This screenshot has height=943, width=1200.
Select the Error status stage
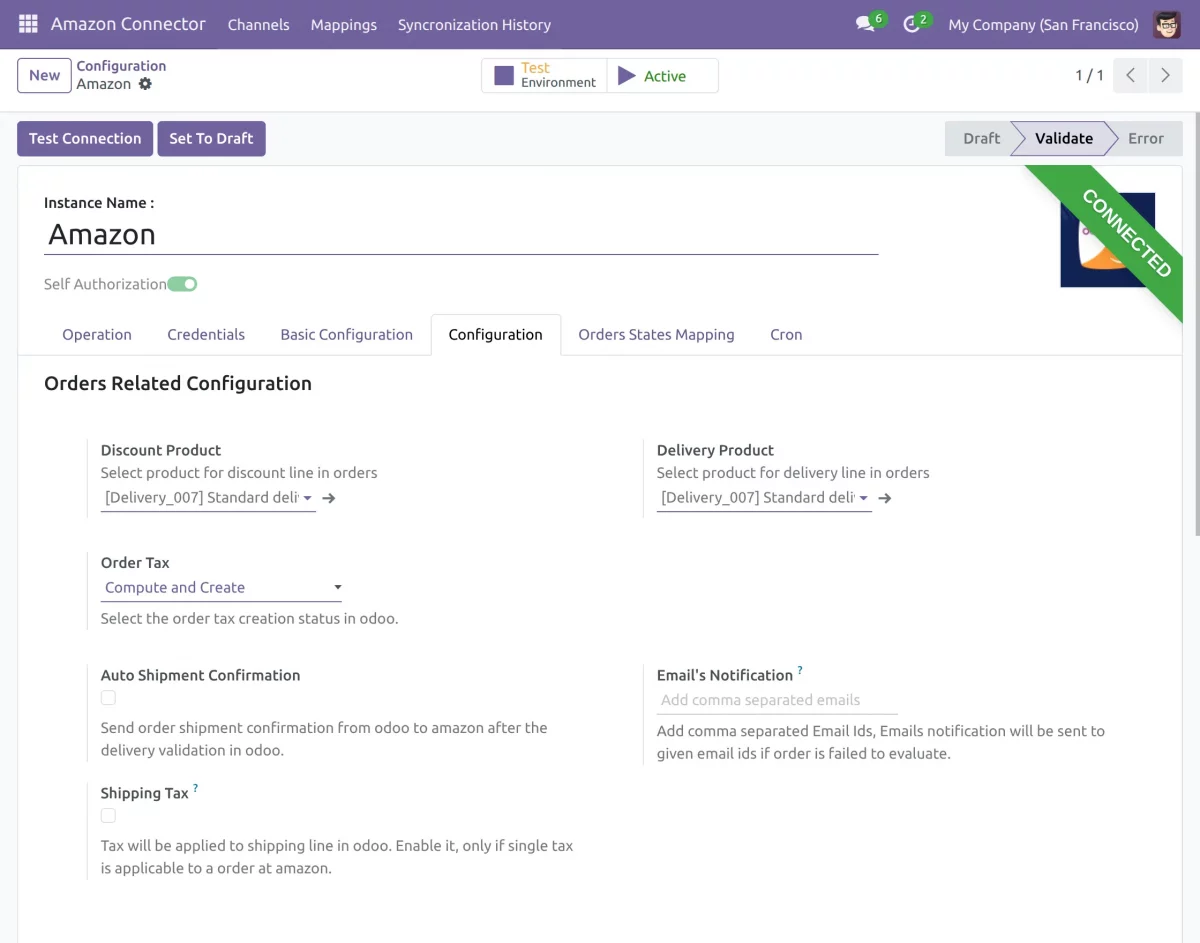[x=1146, y=139]
